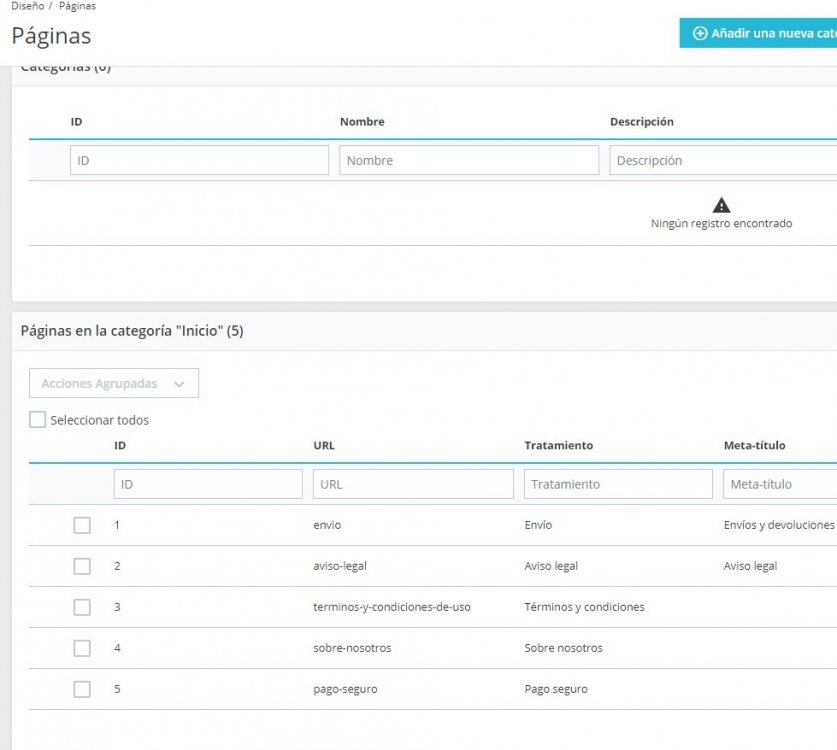Click the warning triangle icon
The width and height of the screenshot is (837, 750).
pyautogui.click(x=721, y=205)
